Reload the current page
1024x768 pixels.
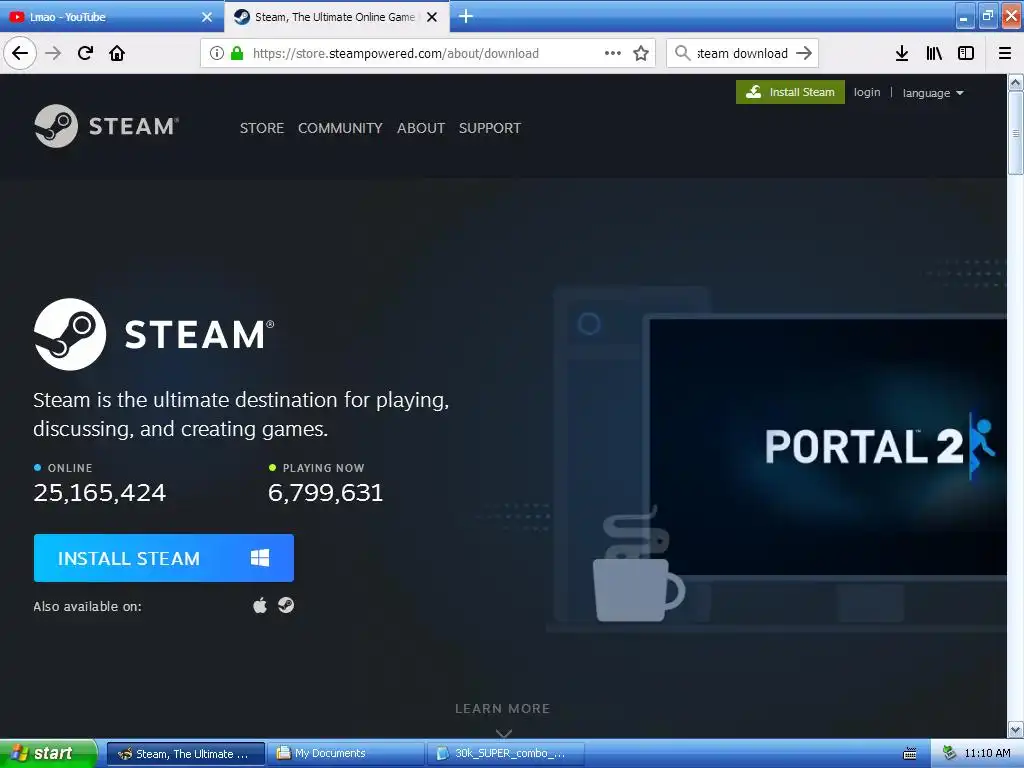click(85, 53)
